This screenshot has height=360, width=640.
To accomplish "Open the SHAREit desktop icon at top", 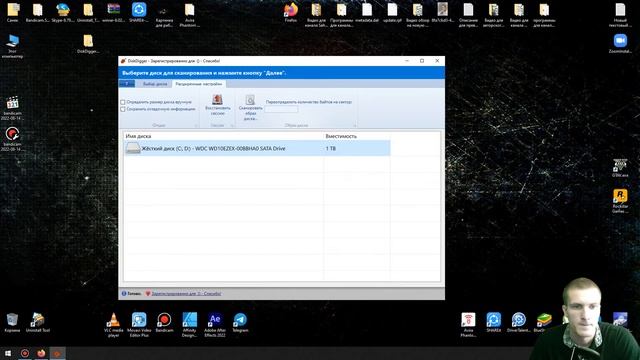I will 139,12.
